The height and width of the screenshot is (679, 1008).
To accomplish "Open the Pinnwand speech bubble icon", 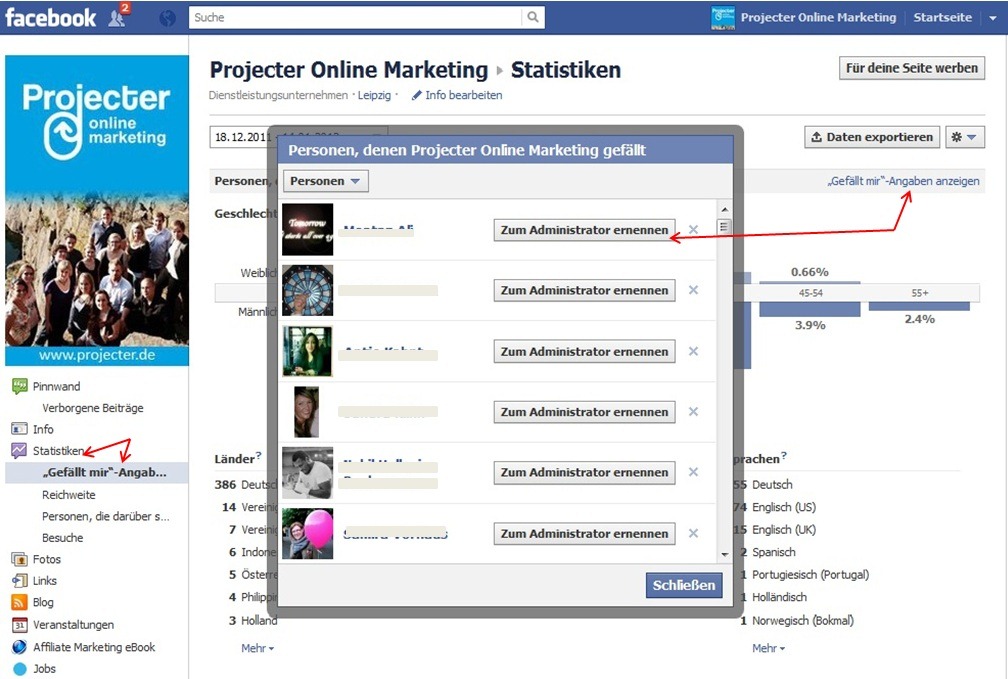I will 19,386.
